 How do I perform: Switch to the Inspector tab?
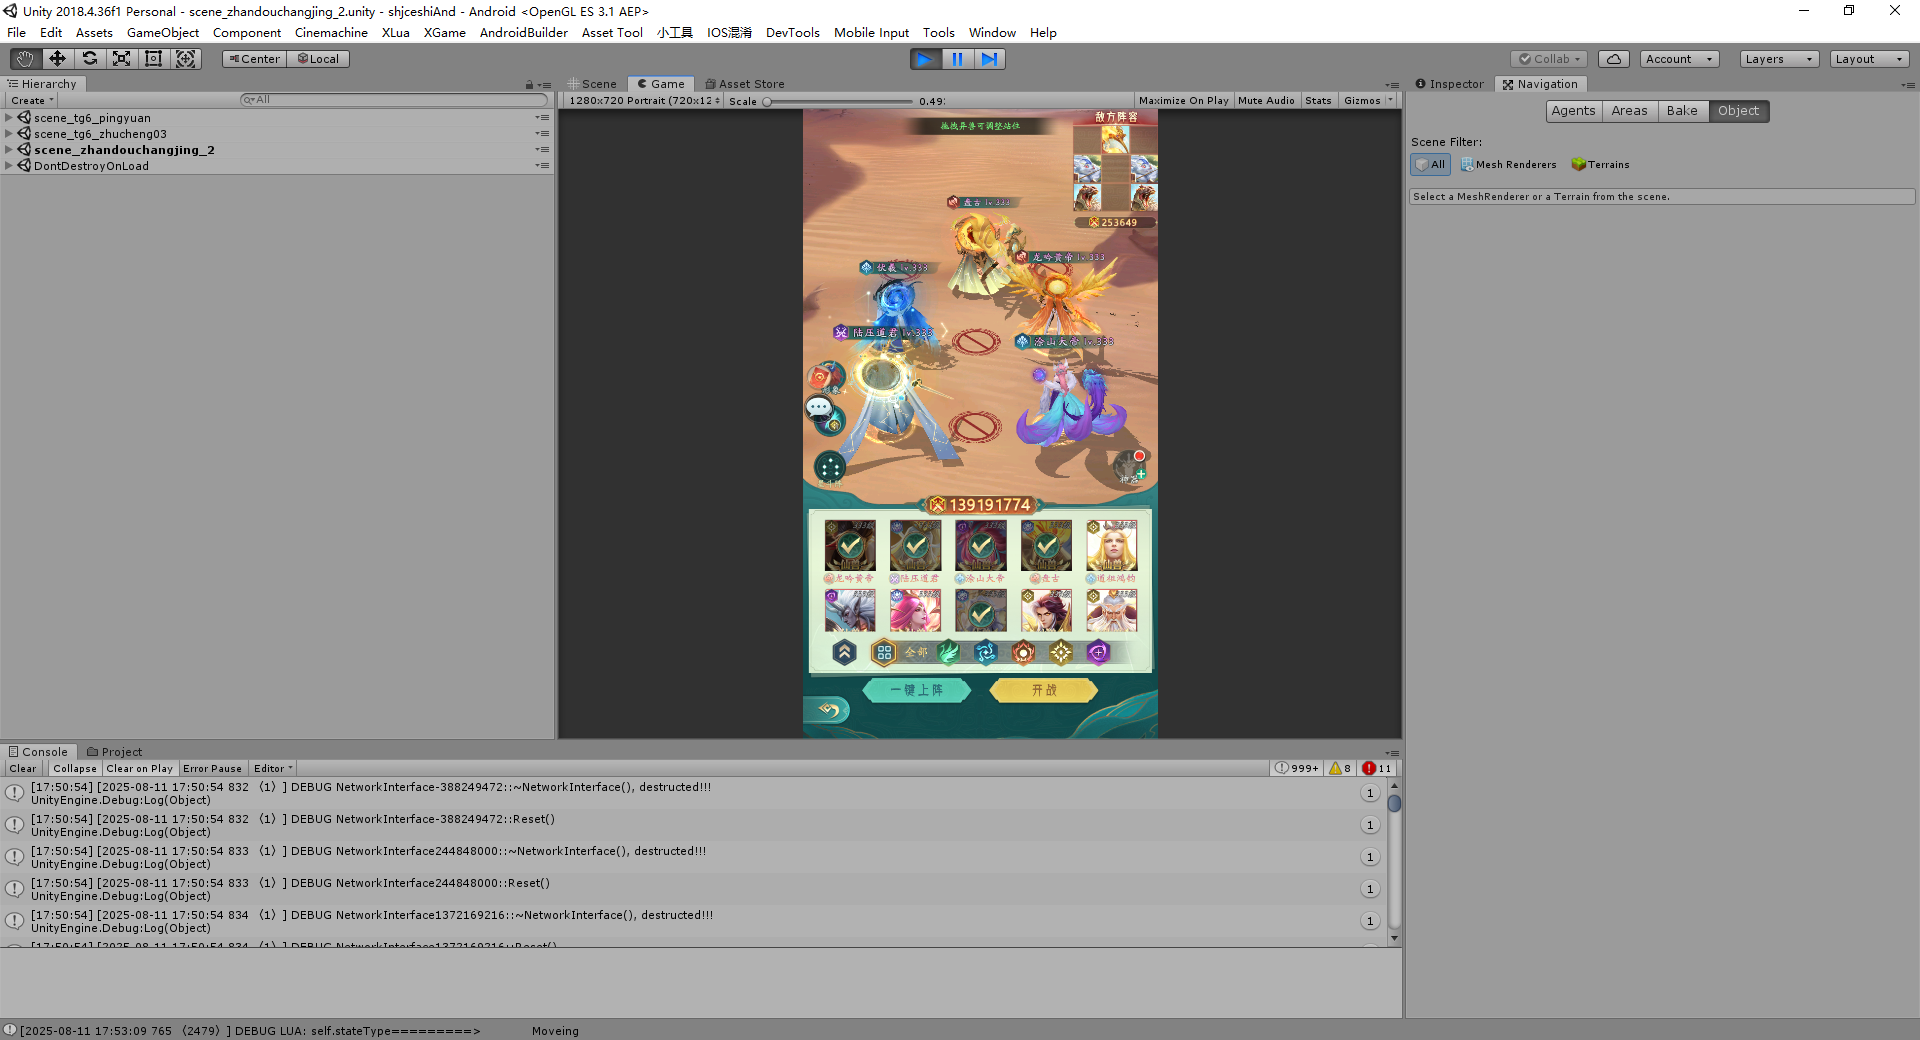tap(1450, 84)
